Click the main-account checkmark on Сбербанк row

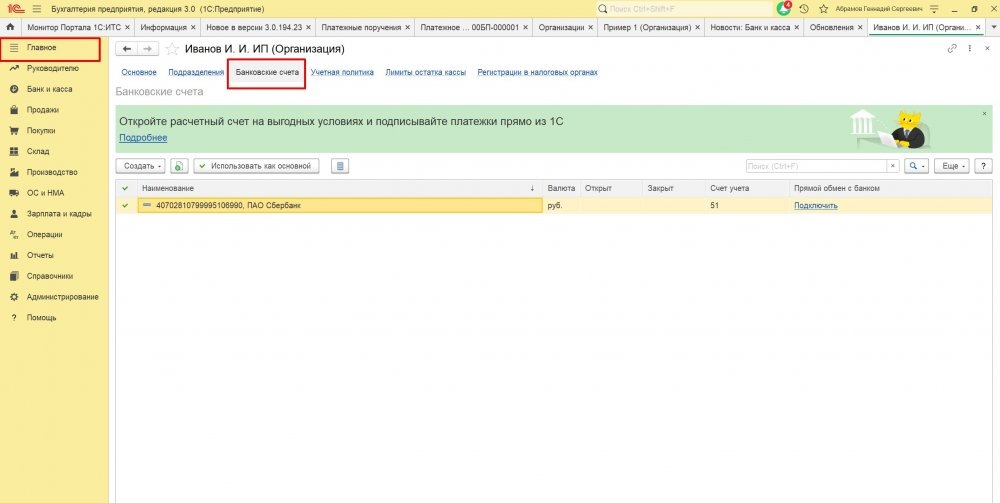tap(125, 205)
